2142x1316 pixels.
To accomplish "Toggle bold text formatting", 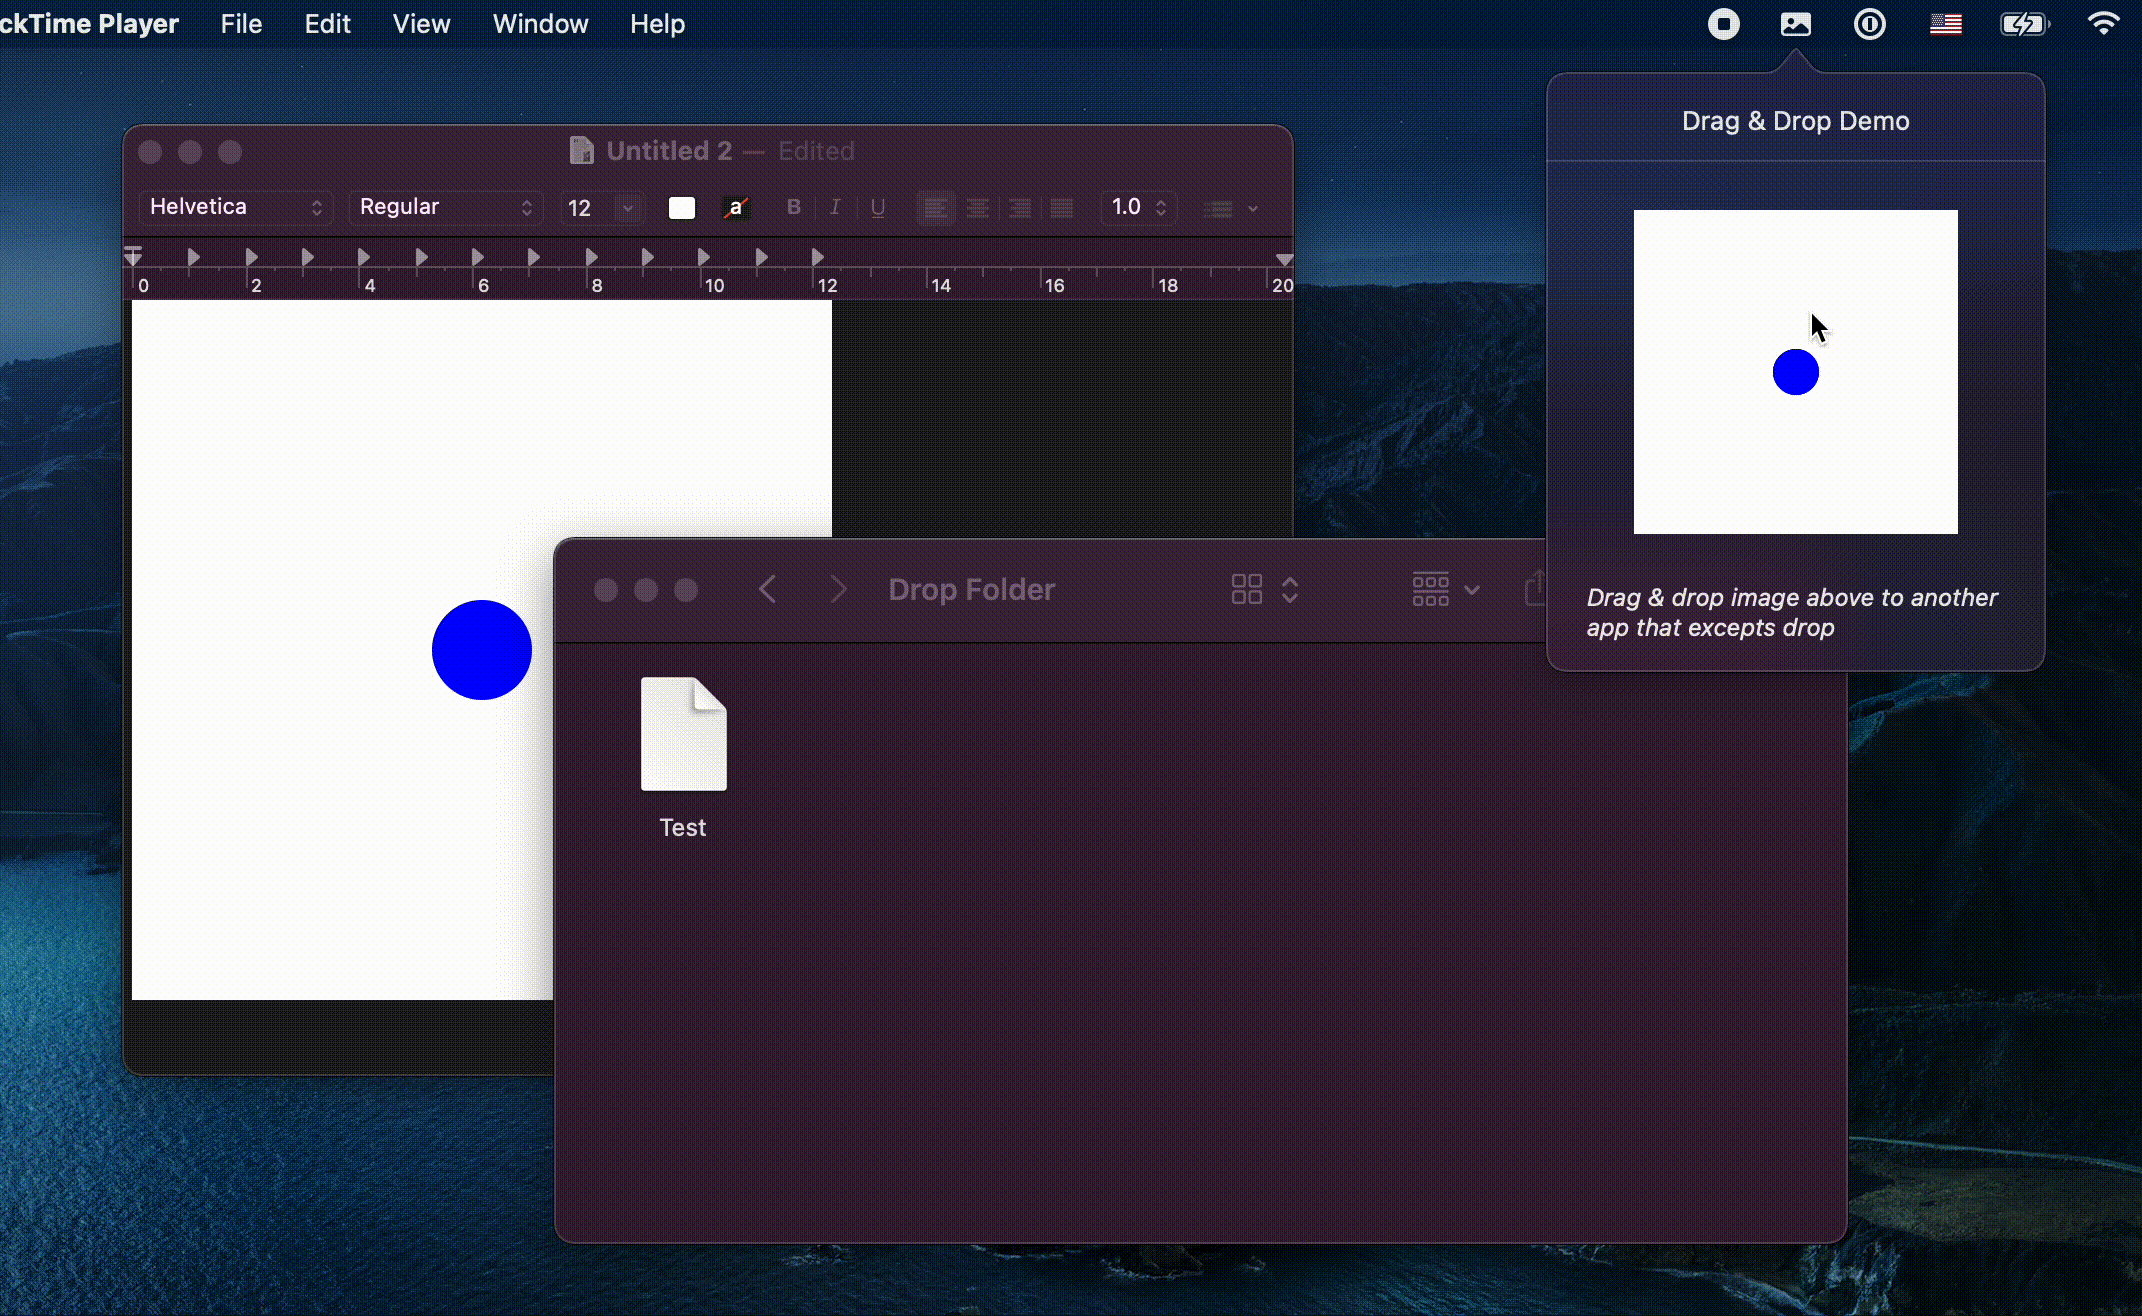I will click(x=793, y=207).
